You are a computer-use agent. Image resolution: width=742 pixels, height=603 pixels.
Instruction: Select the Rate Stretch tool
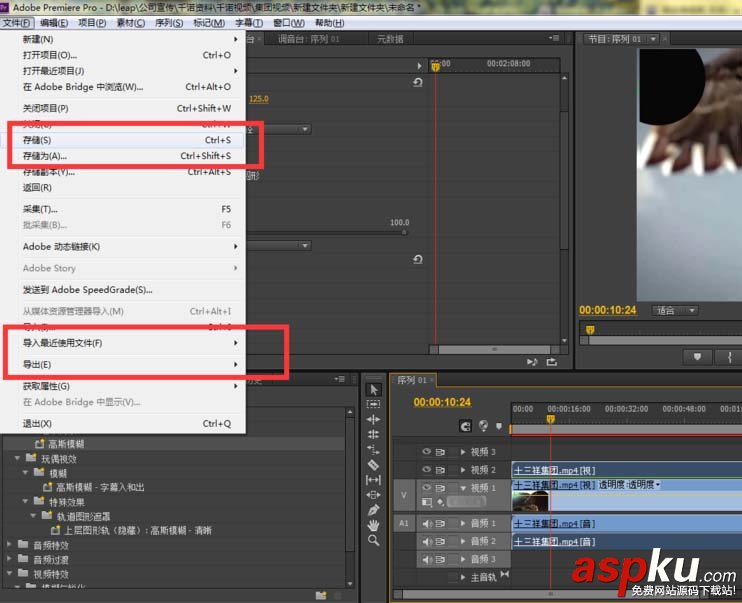tap(373, 450)
